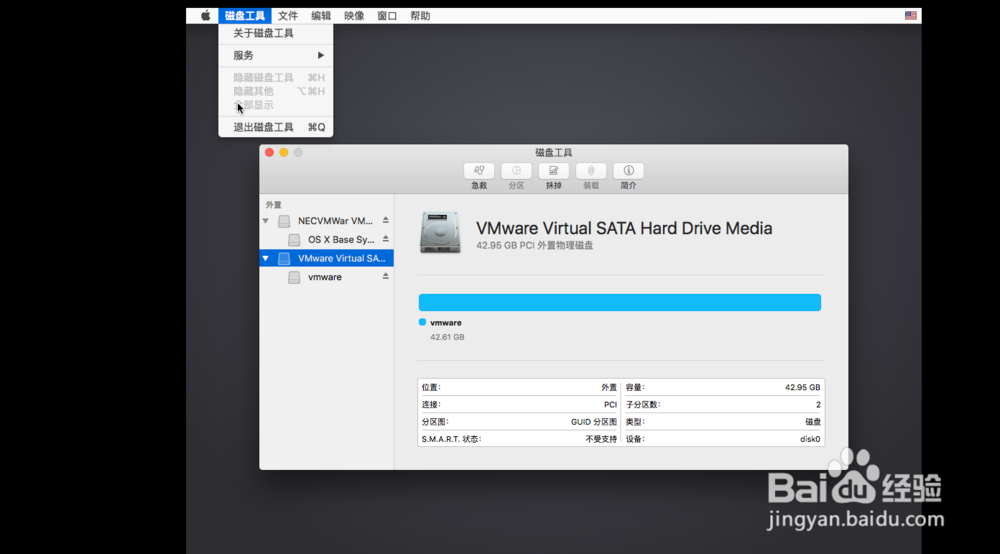Click the Erase (抹掉) toolbar icon
This screenshot has width=1000, height=554.
coord(554,171)
